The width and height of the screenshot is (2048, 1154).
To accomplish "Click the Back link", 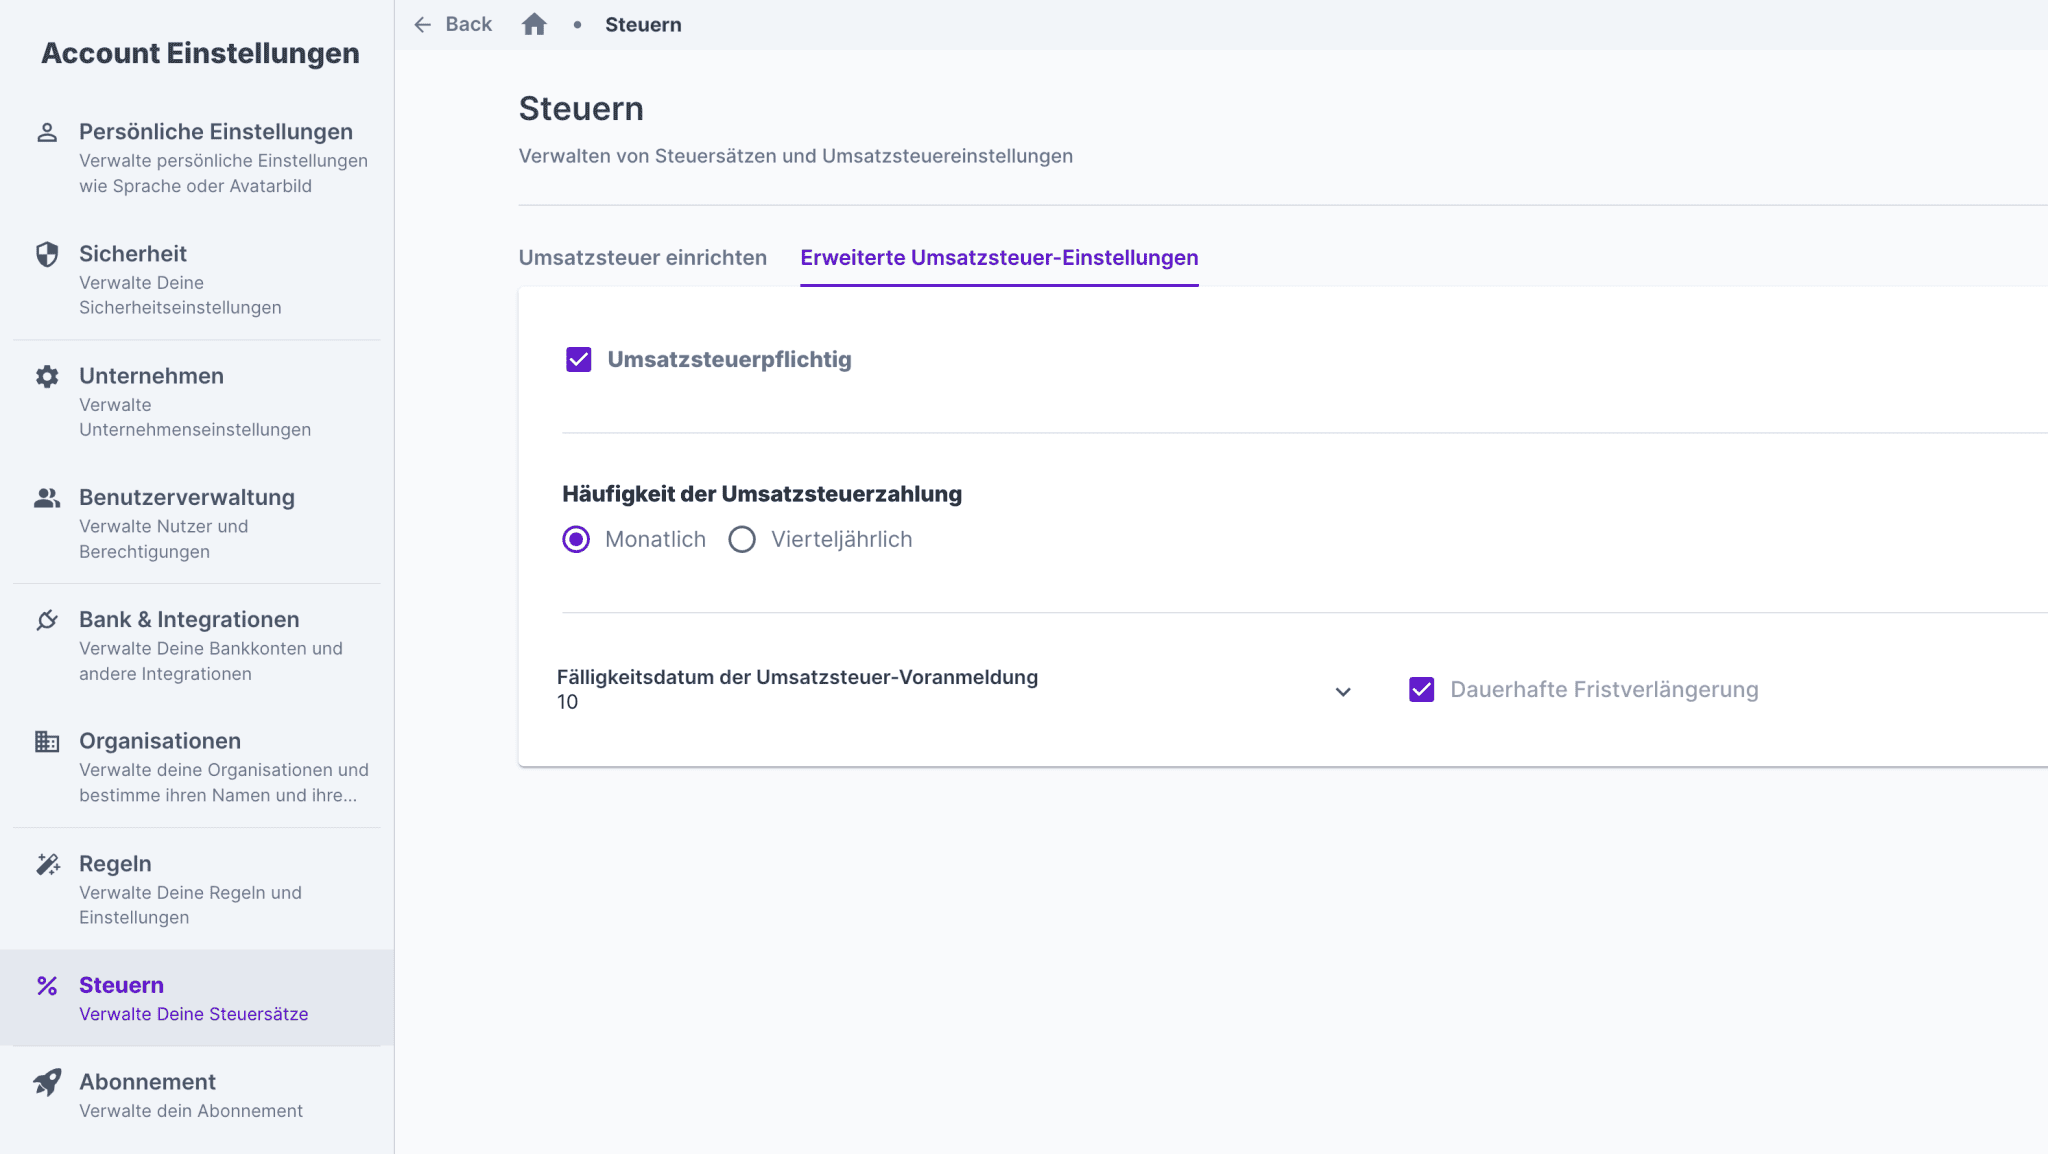I will (468, 24).
